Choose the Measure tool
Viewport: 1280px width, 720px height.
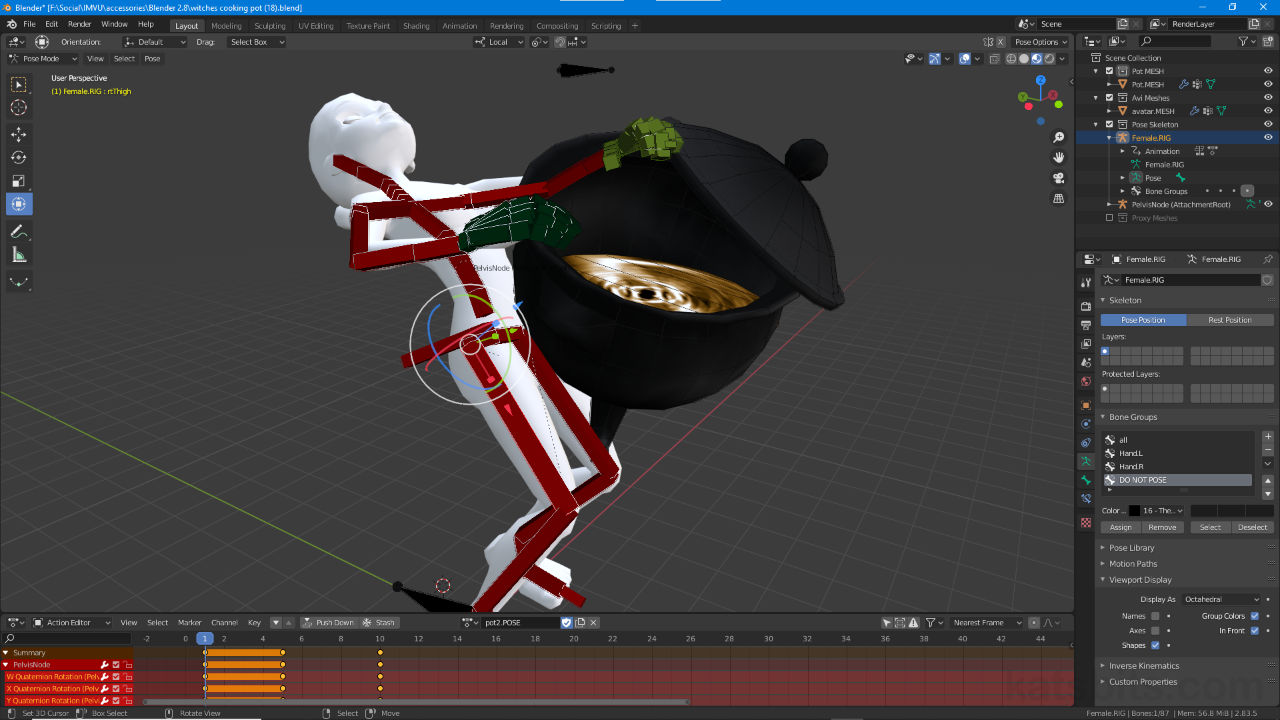(19, 255)
